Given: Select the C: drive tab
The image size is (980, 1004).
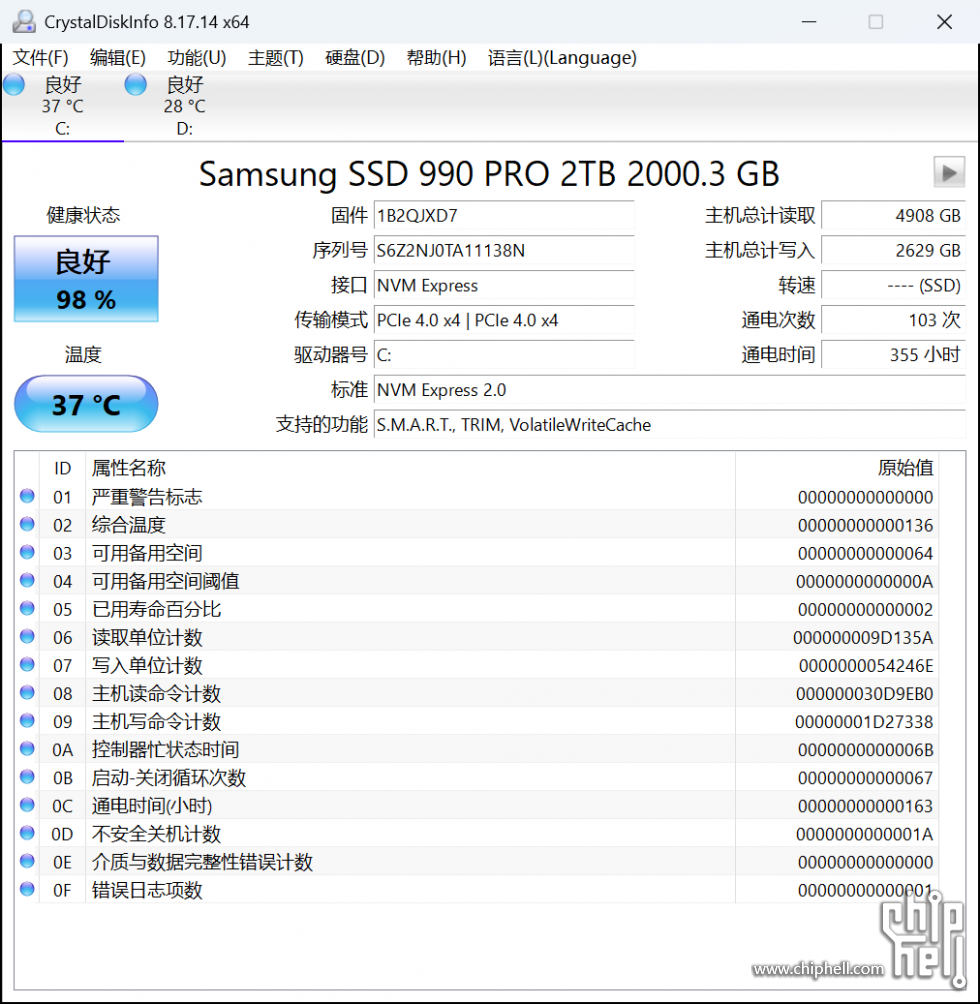Looking at the screenshot, I should (x=62, y=106).
